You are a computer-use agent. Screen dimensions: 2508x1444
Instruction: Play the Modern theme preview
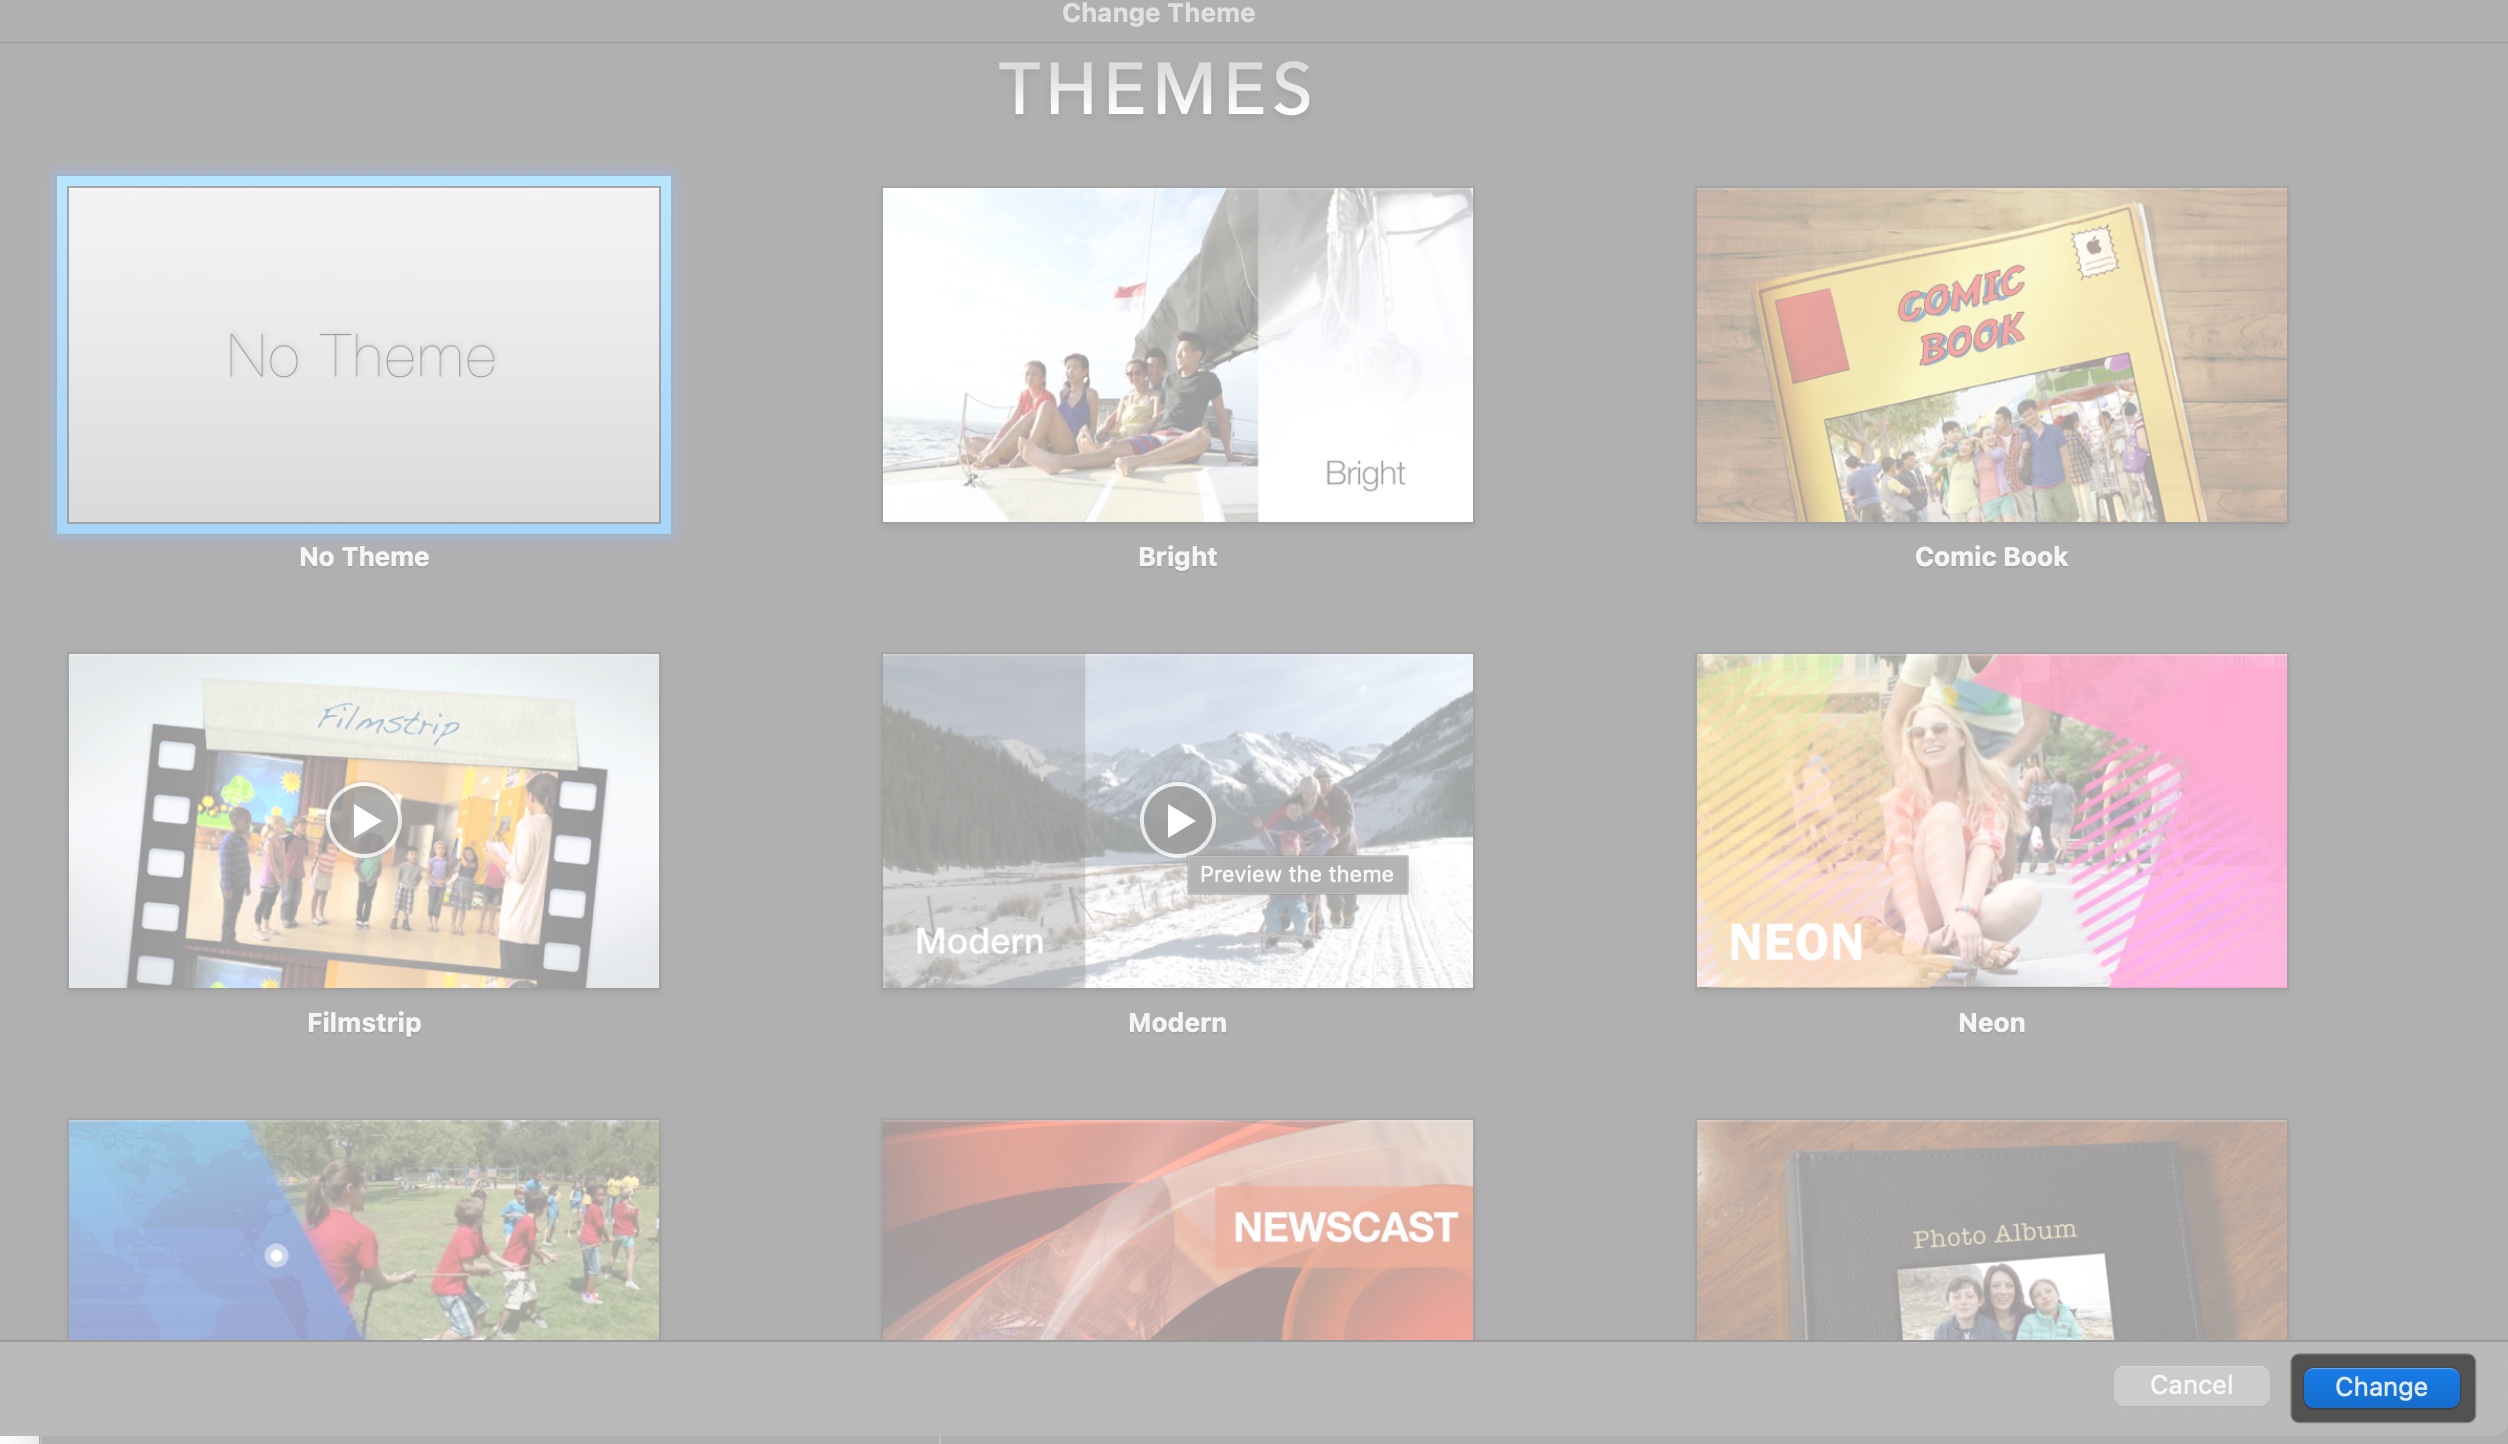coord(1177,820)
